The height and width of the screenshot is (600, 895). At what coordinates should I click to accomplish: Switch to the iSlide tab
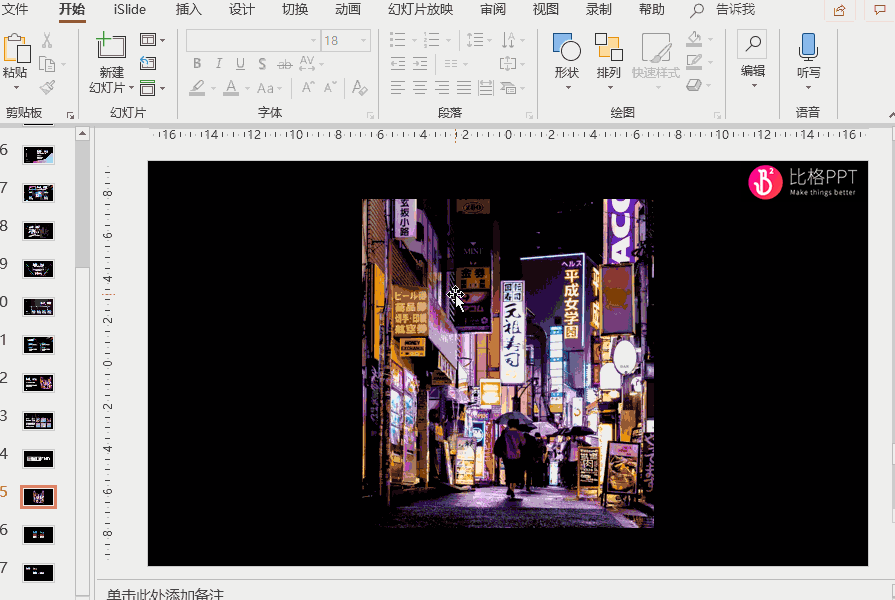[130, 10]
